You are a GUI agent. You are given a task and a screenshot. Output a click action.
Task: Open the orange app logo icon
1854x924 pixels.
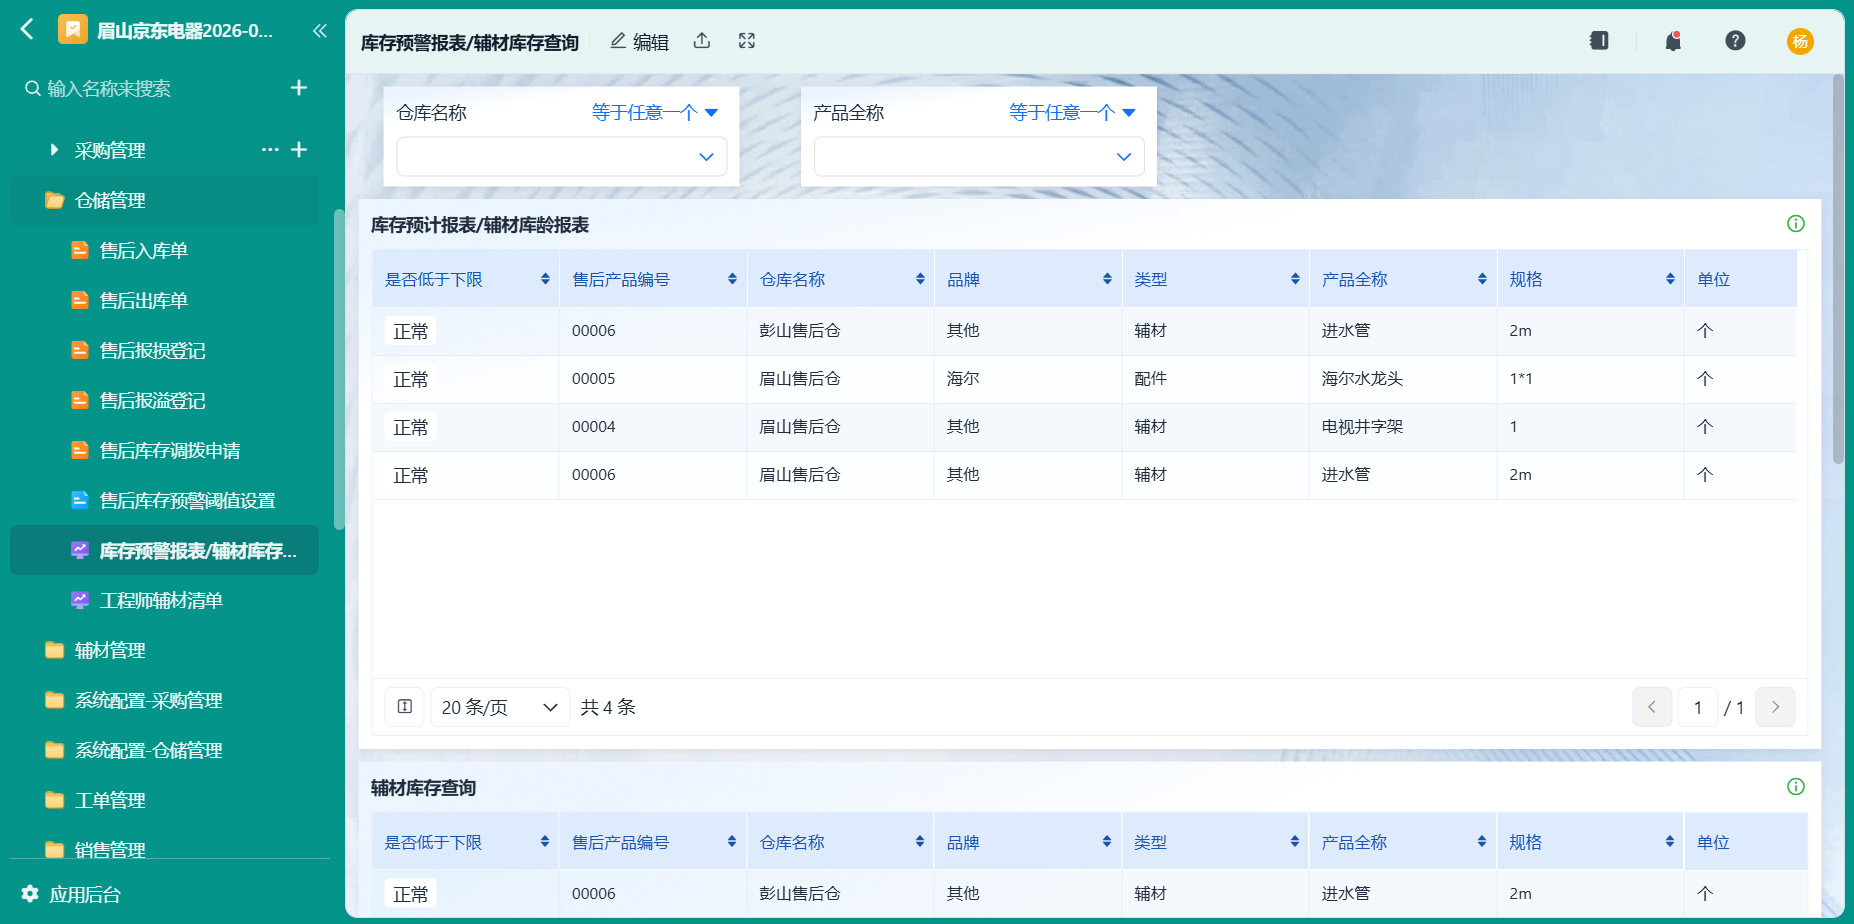(x=72, y=30)
